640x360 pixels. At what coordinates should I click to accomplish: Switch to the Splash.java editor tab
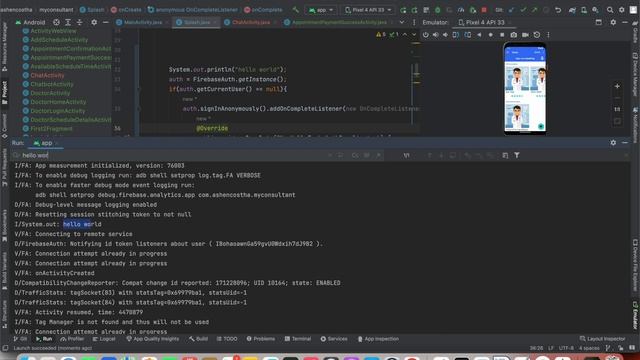point(196,22)
